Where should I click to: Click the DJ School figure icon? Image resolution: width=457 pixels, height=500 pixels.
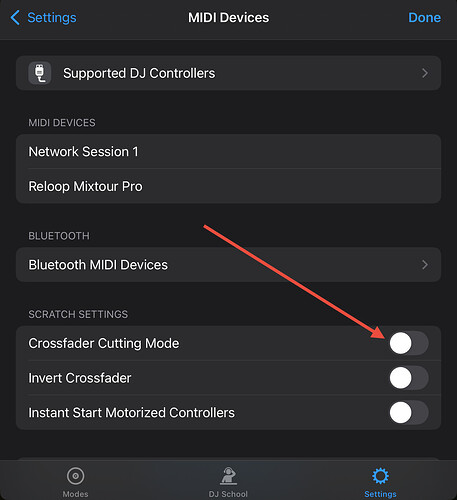[228, 476]
